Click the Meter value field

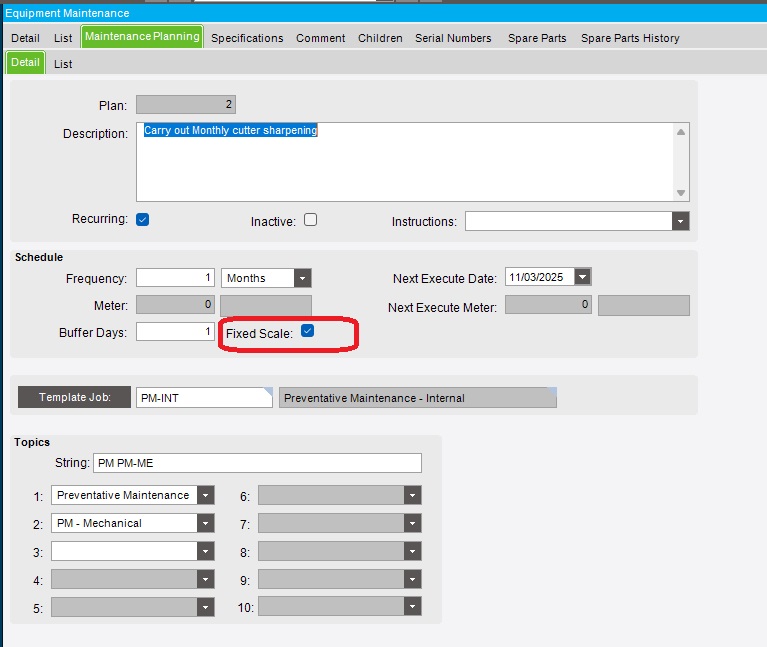[175, 305]
